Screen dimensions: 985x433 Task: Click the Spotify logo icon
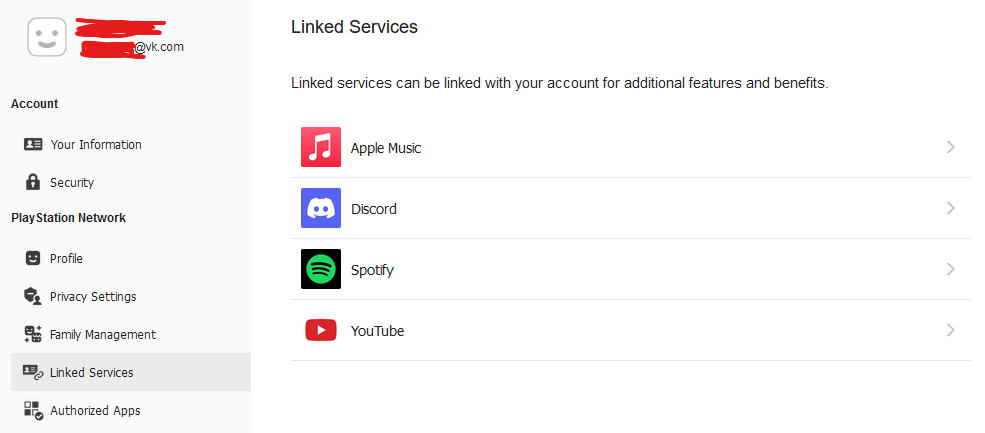click(321, 269)
